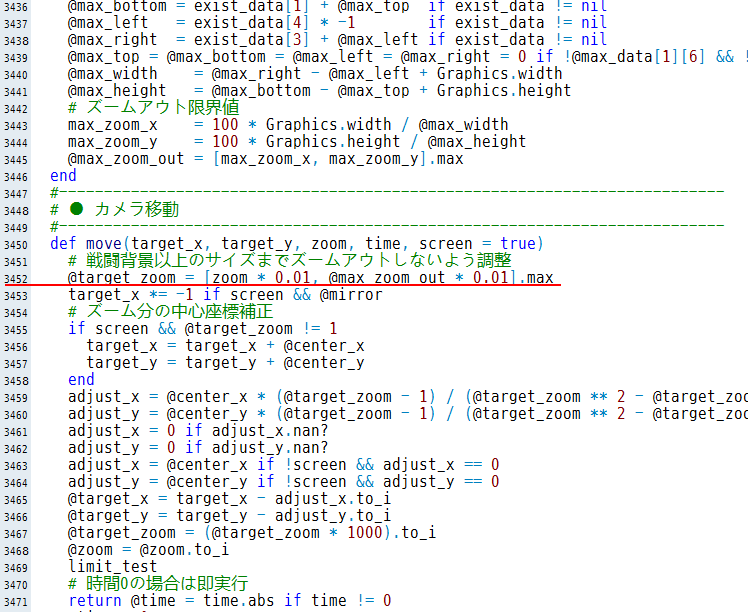Click 'limit_test' call on line 3469
Image resolution: width=748 pixels, height=612 pixels.
(x=113, y=567)
